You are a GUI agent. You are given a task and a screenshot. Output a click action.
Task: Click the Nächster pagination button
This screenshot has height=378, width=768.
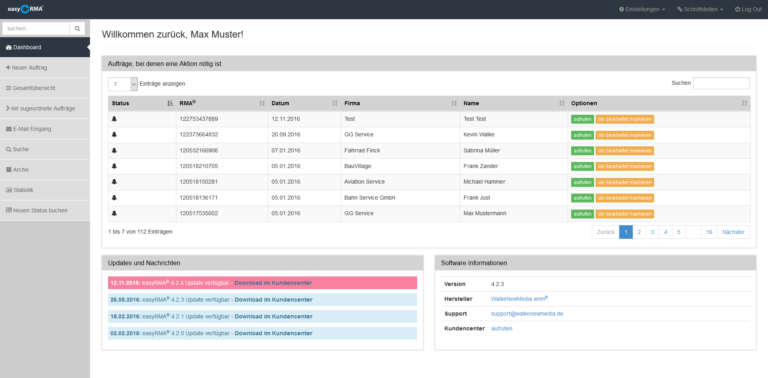point(733,232)
